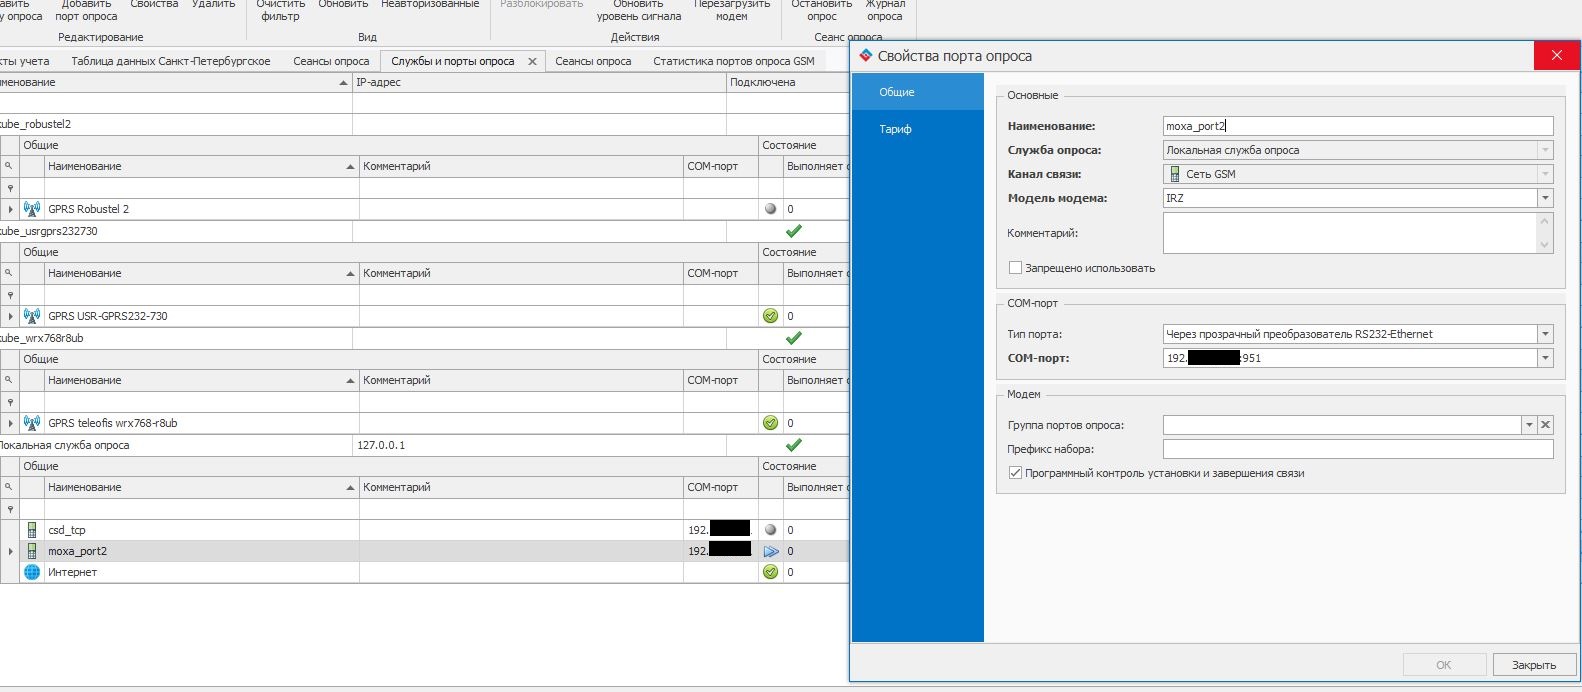Expand the COM-порт address dropdown

(1545, 358)
